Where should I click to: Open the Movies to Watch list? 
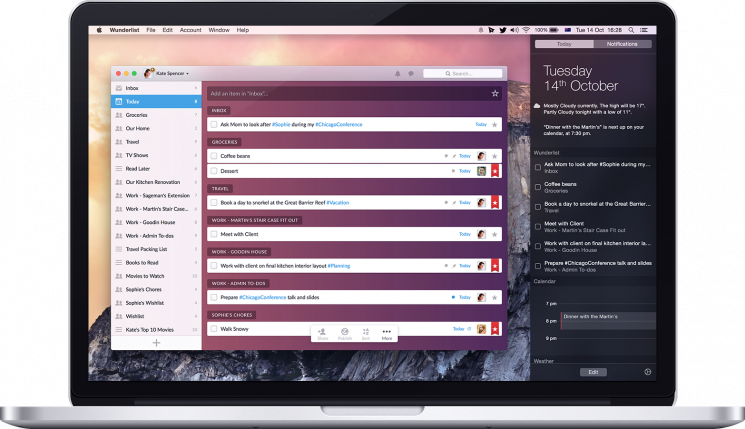coord(156,276)
